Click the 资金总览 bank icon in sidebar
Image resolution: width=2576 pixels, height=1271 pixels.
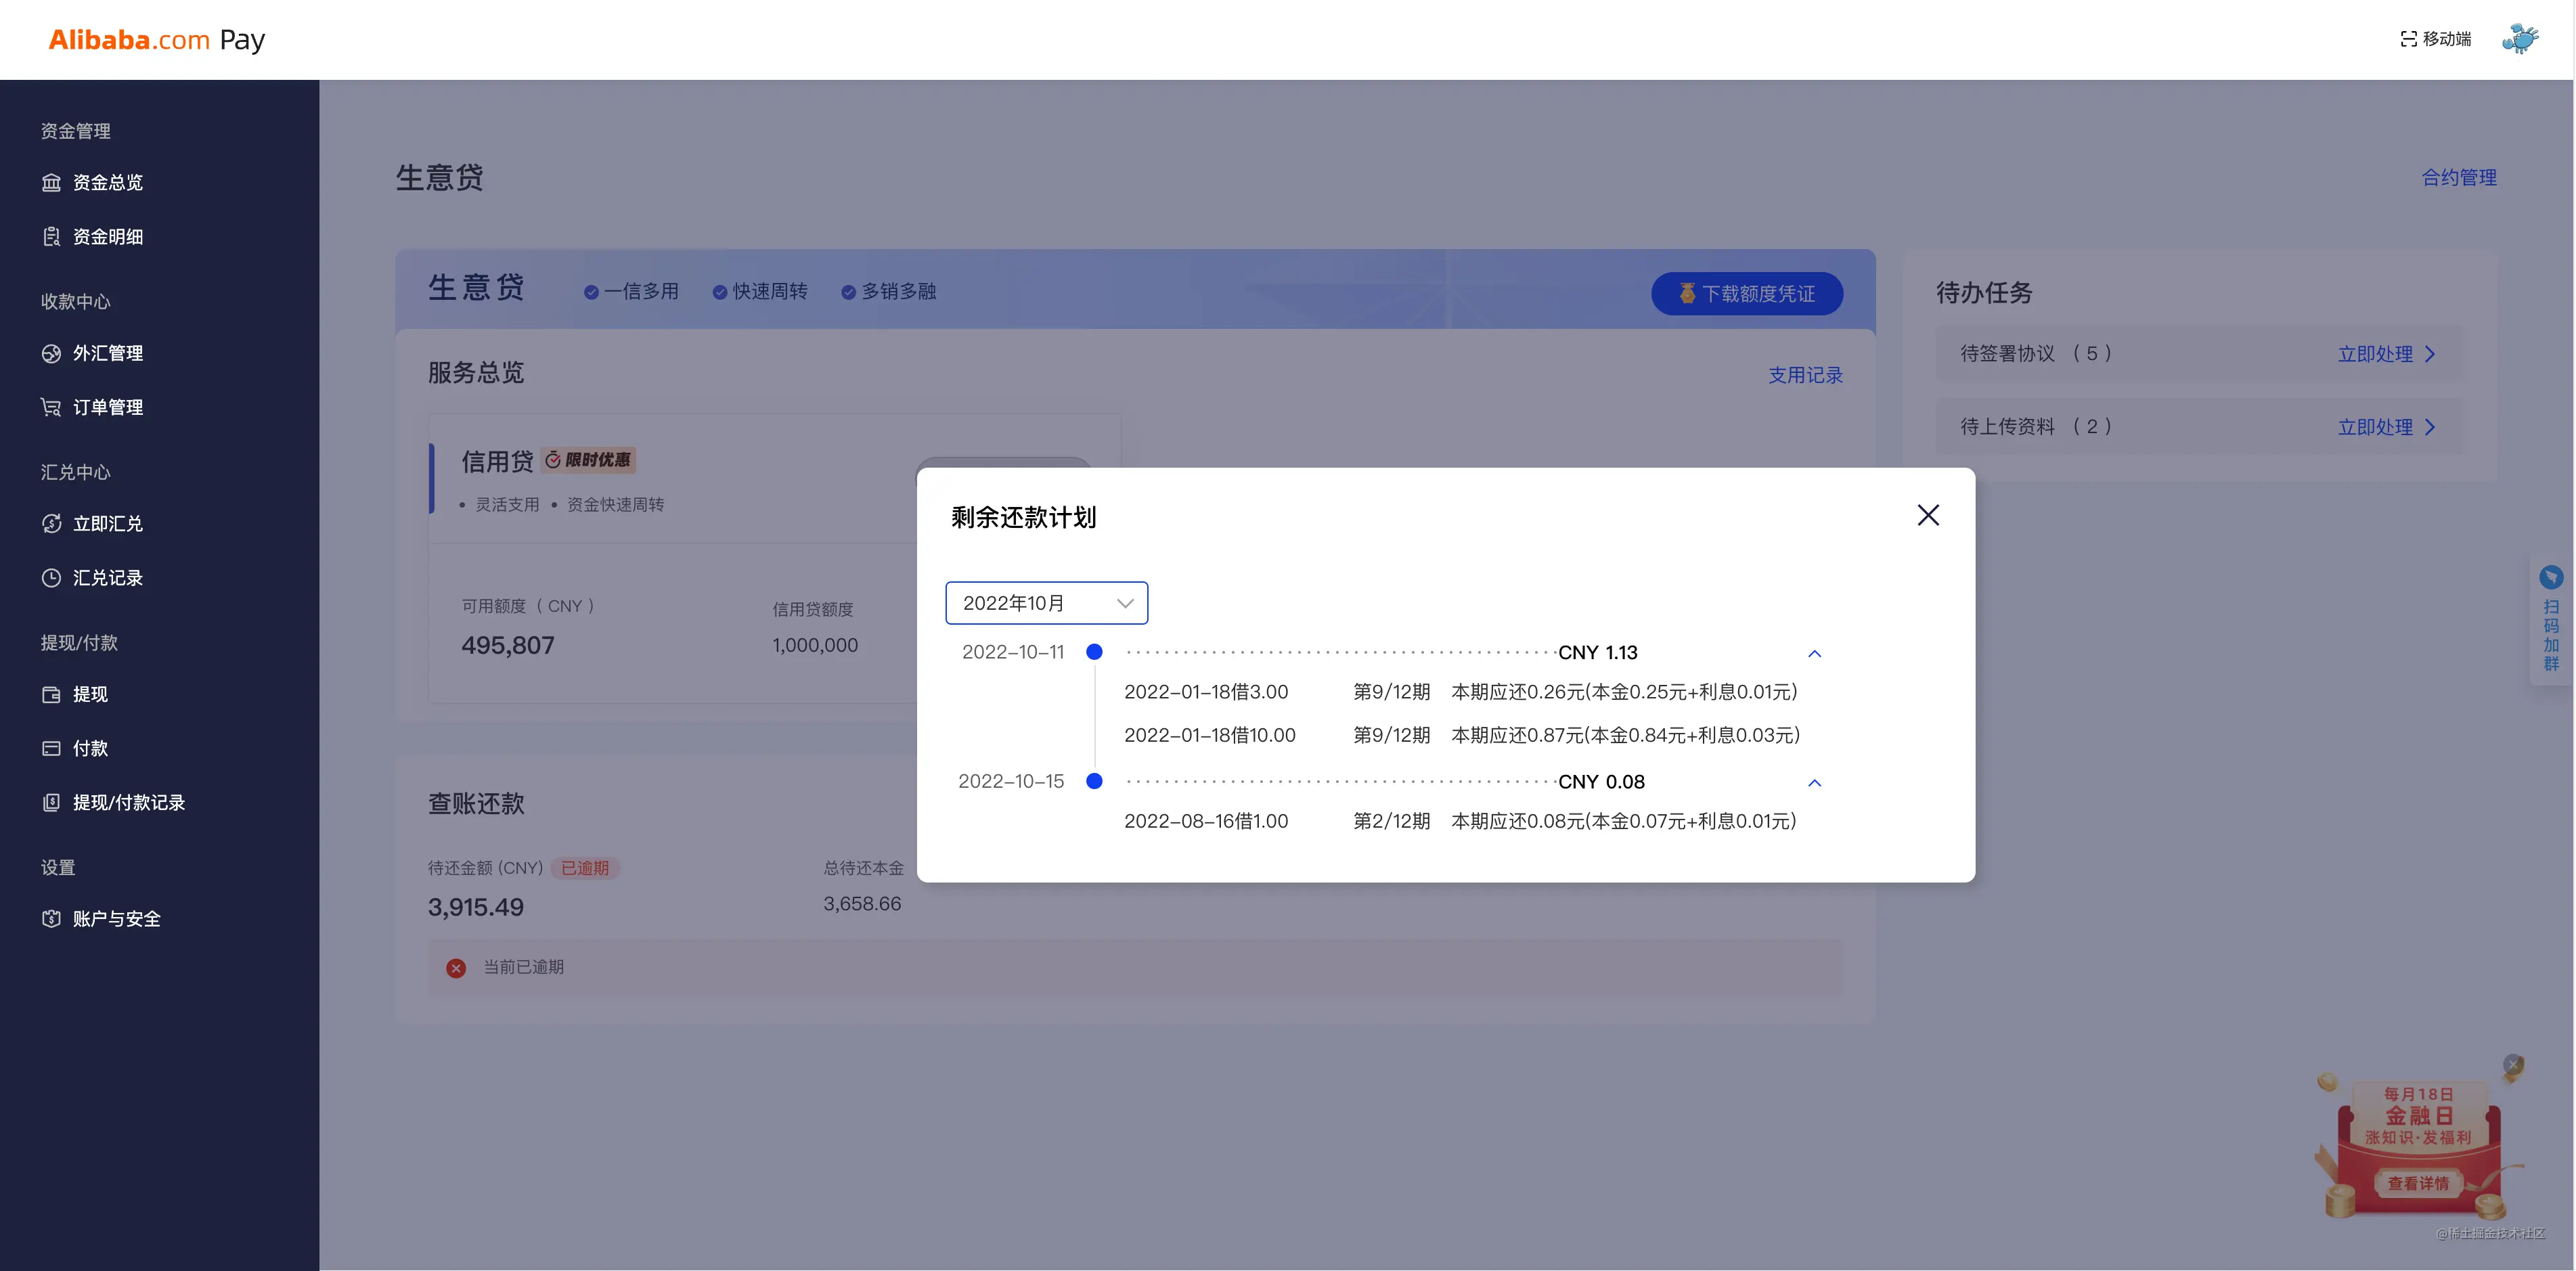(51, 182)
